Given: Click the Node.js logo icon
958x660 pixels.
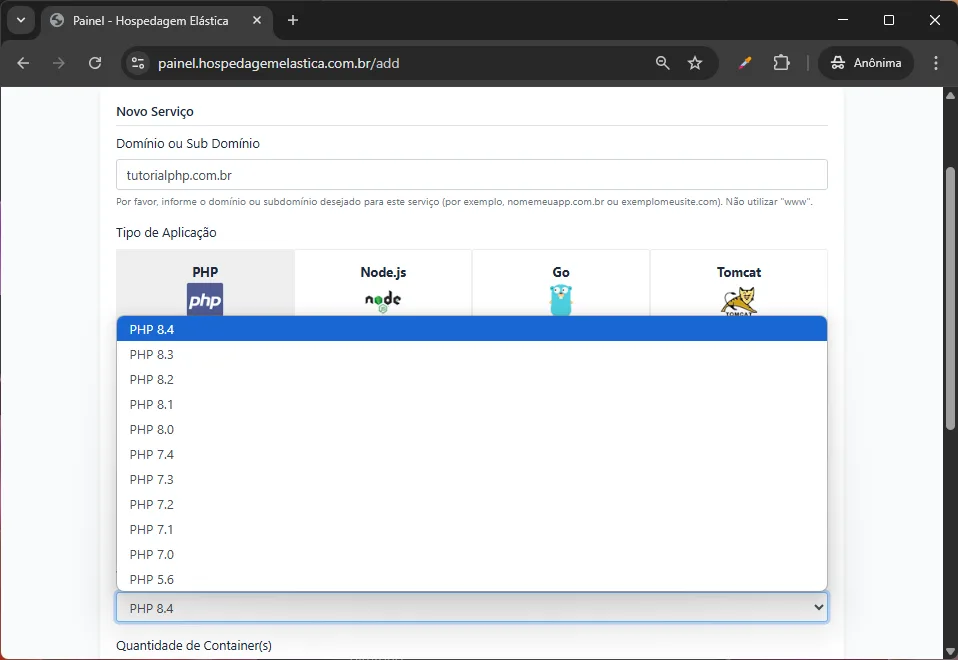Looking at the screenshot, I should 383,301.
